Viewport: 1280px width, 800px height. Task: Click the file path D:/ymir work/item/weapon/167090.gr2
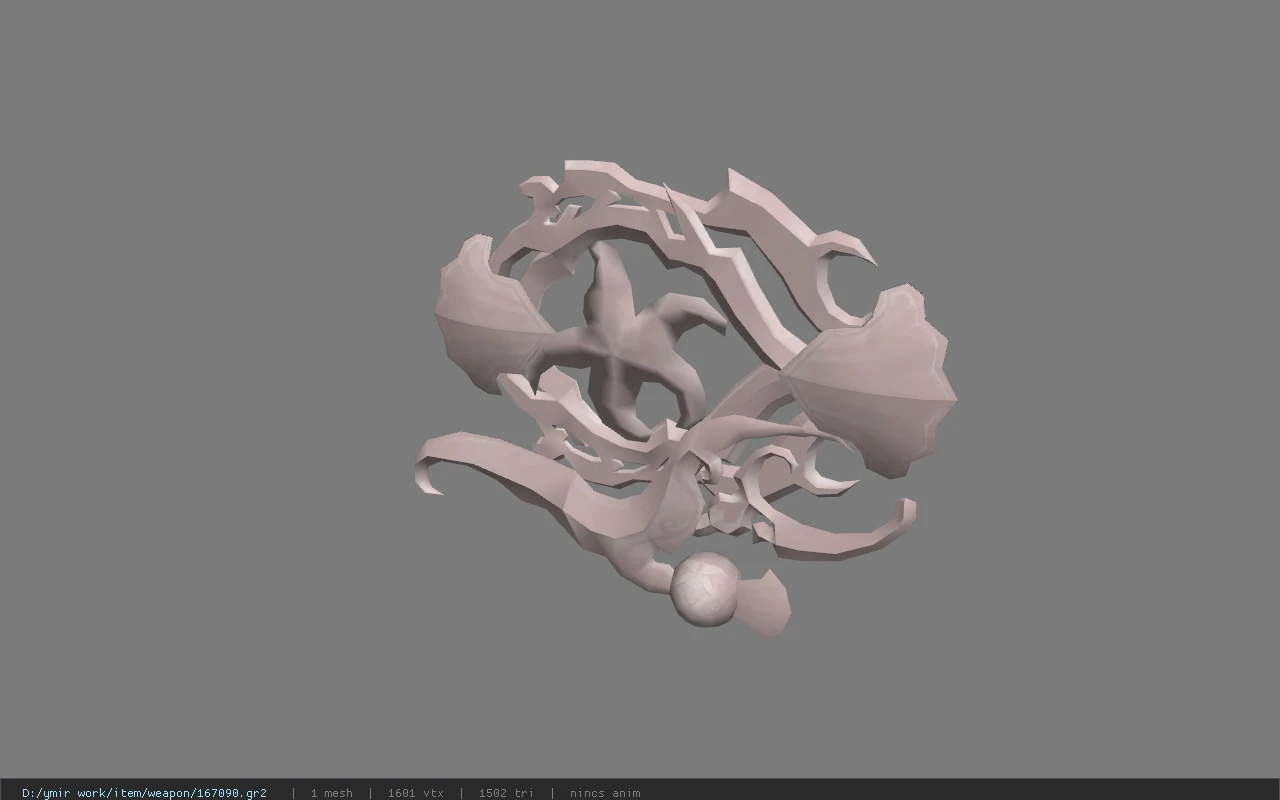coord(144,793)
